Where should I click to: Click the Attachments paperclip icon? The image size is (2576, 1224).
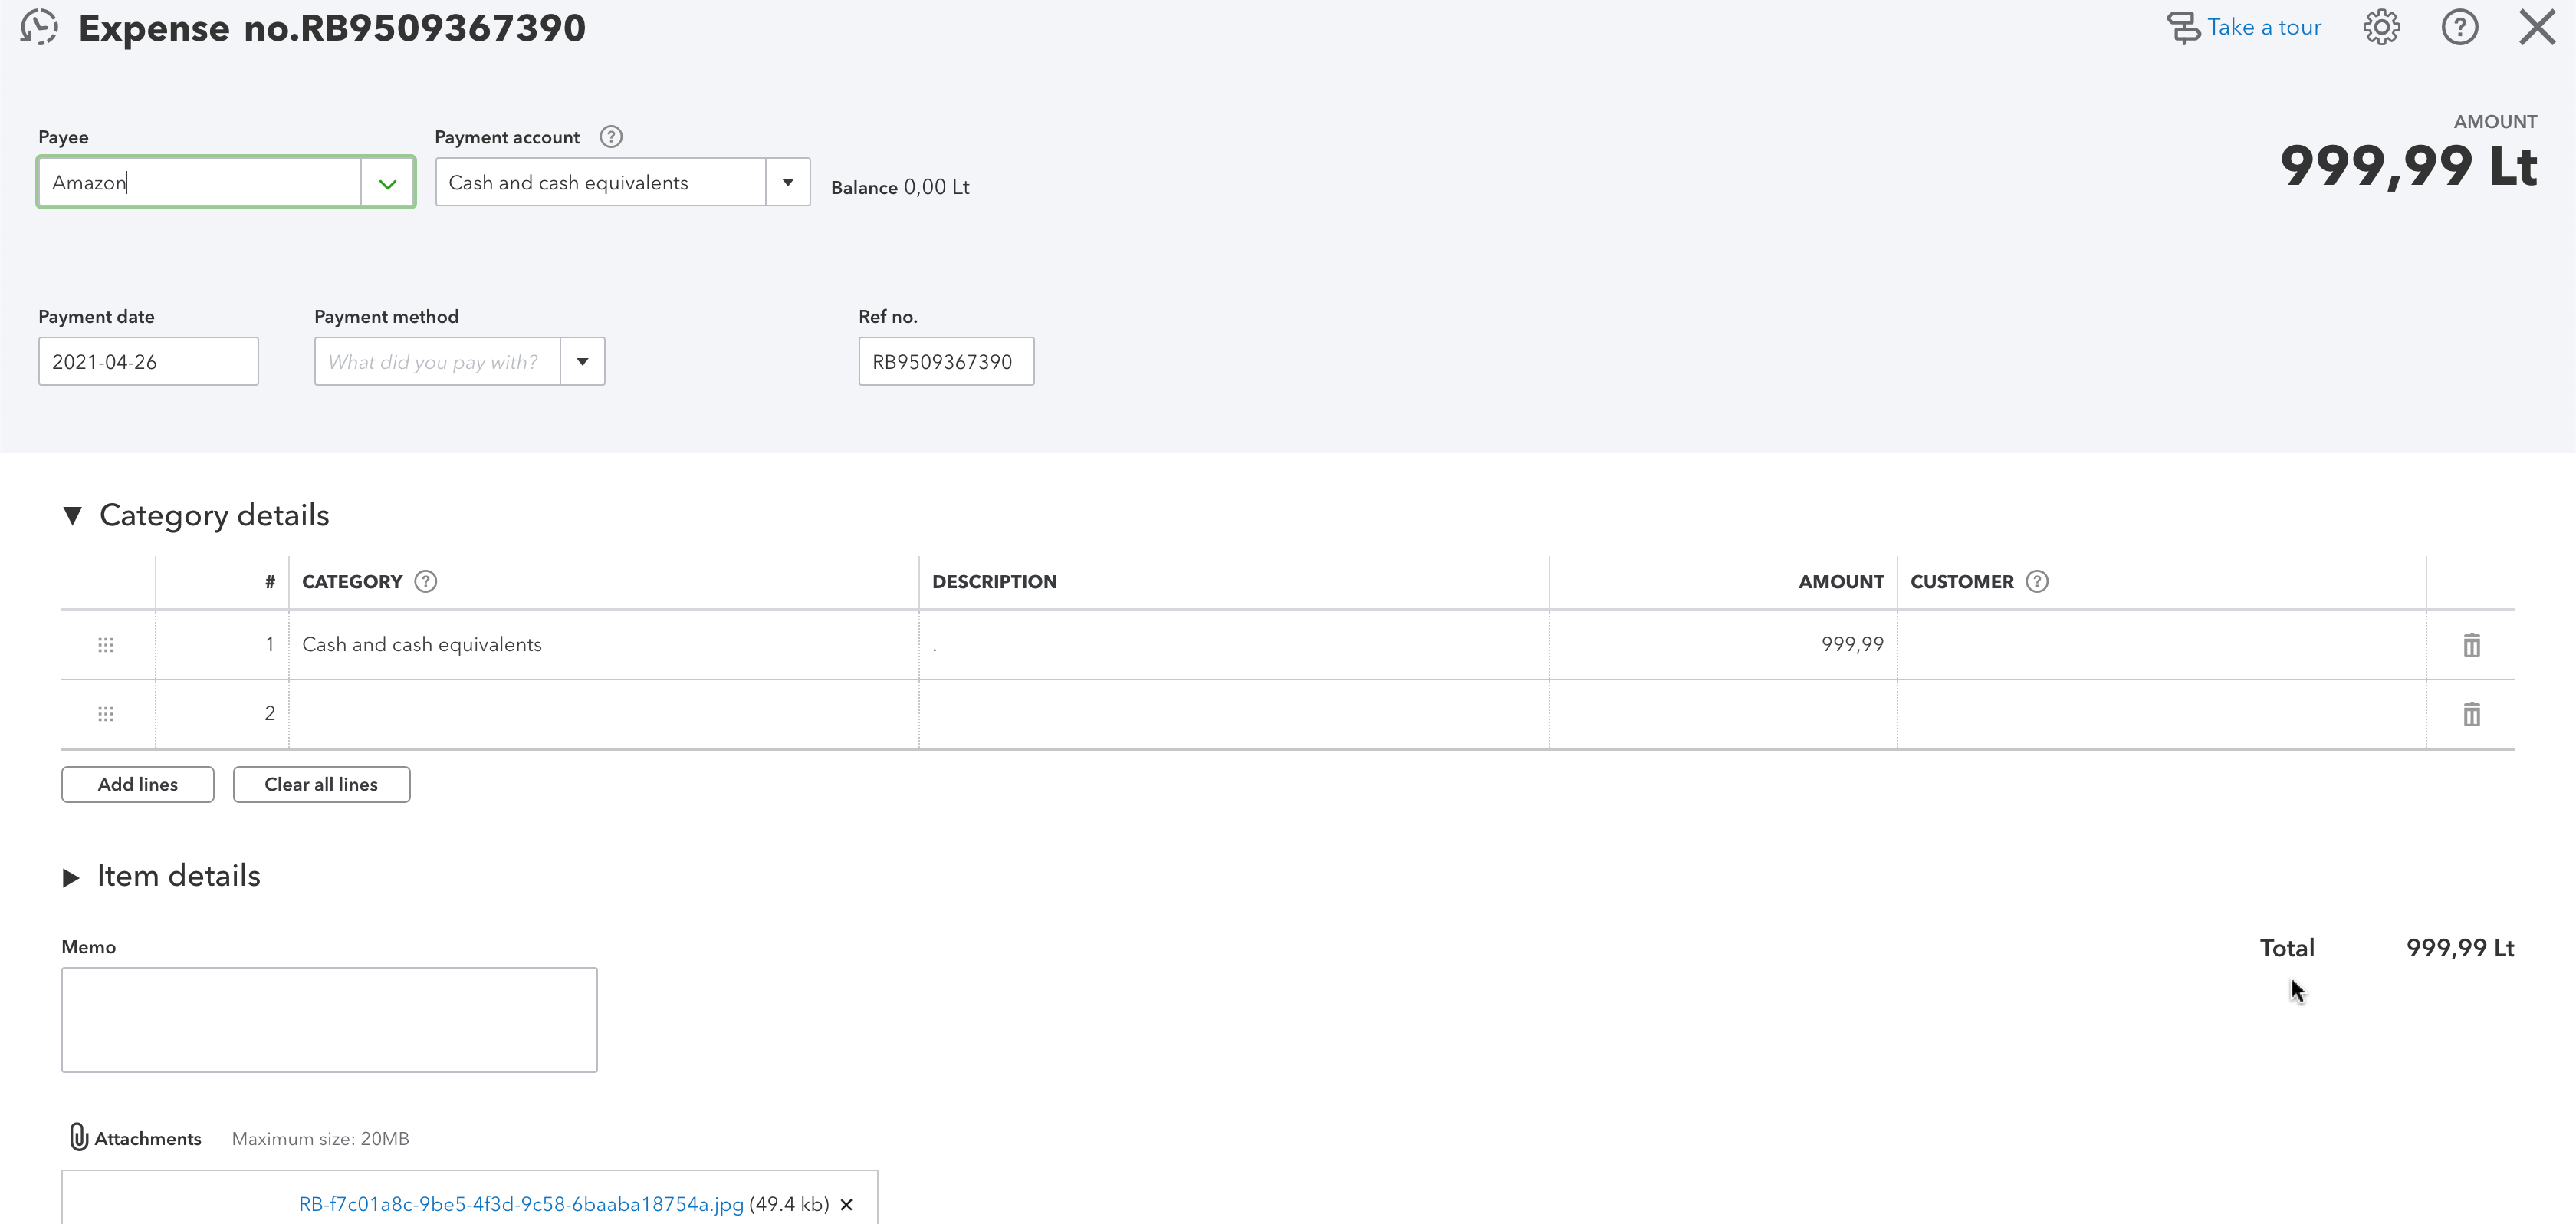click(78, 1137)
